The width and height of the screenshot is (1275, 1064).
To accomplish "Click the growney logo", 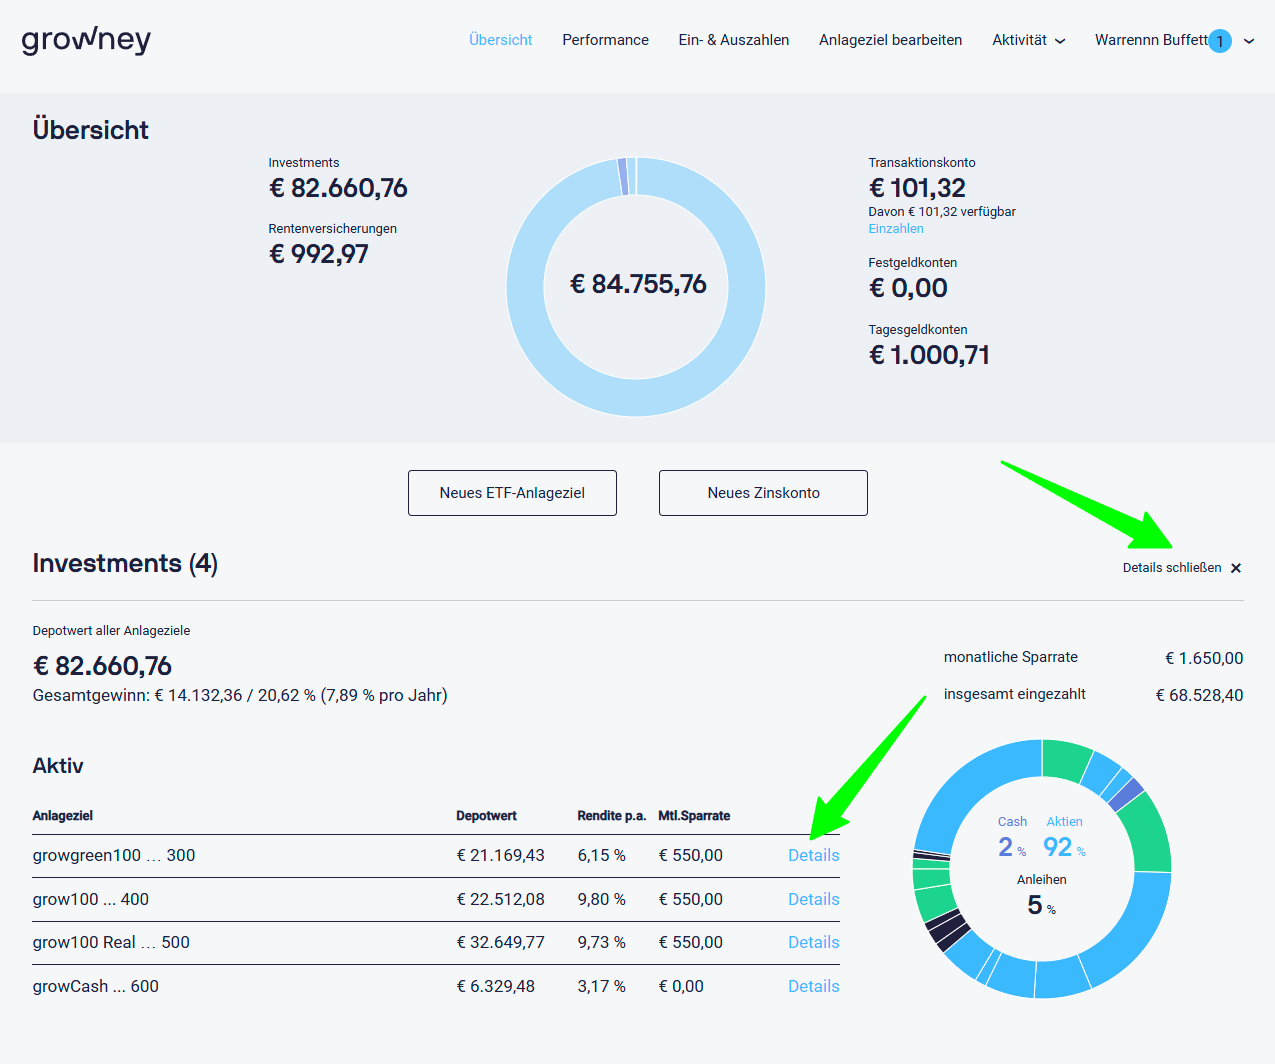I will pos(86,40).
